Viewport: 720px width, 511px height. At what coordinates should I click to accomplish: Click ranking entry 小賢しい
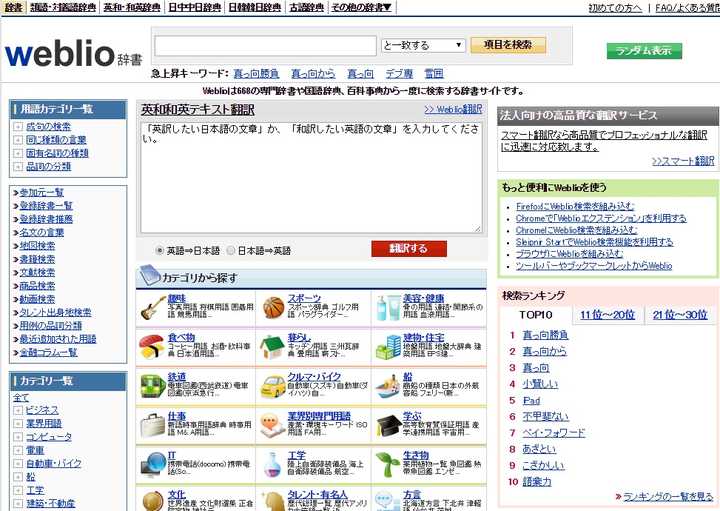point(540,384)
